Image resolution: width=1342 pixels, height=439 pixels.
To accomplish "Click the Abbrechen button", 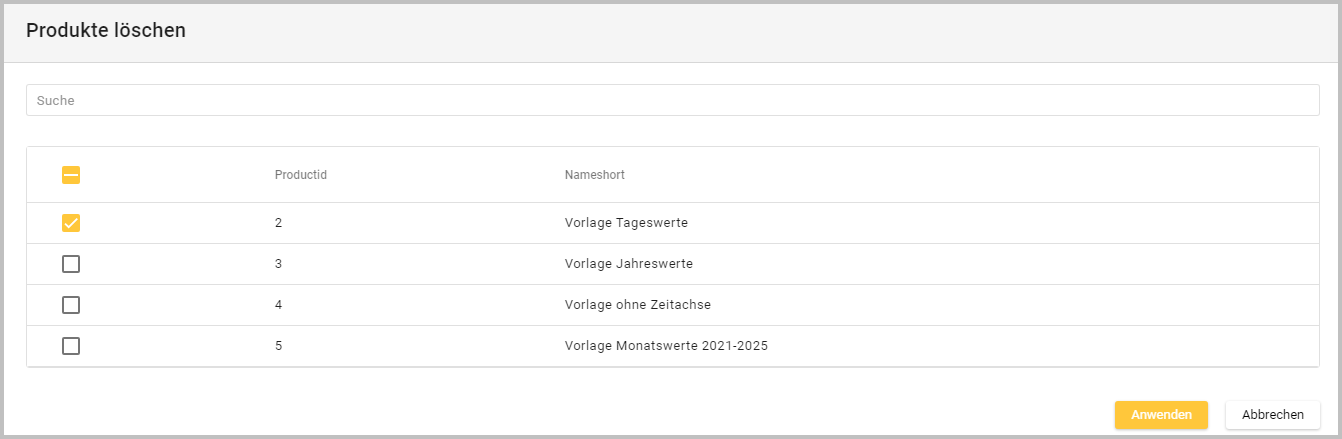I will click(x=1272, y=415).
